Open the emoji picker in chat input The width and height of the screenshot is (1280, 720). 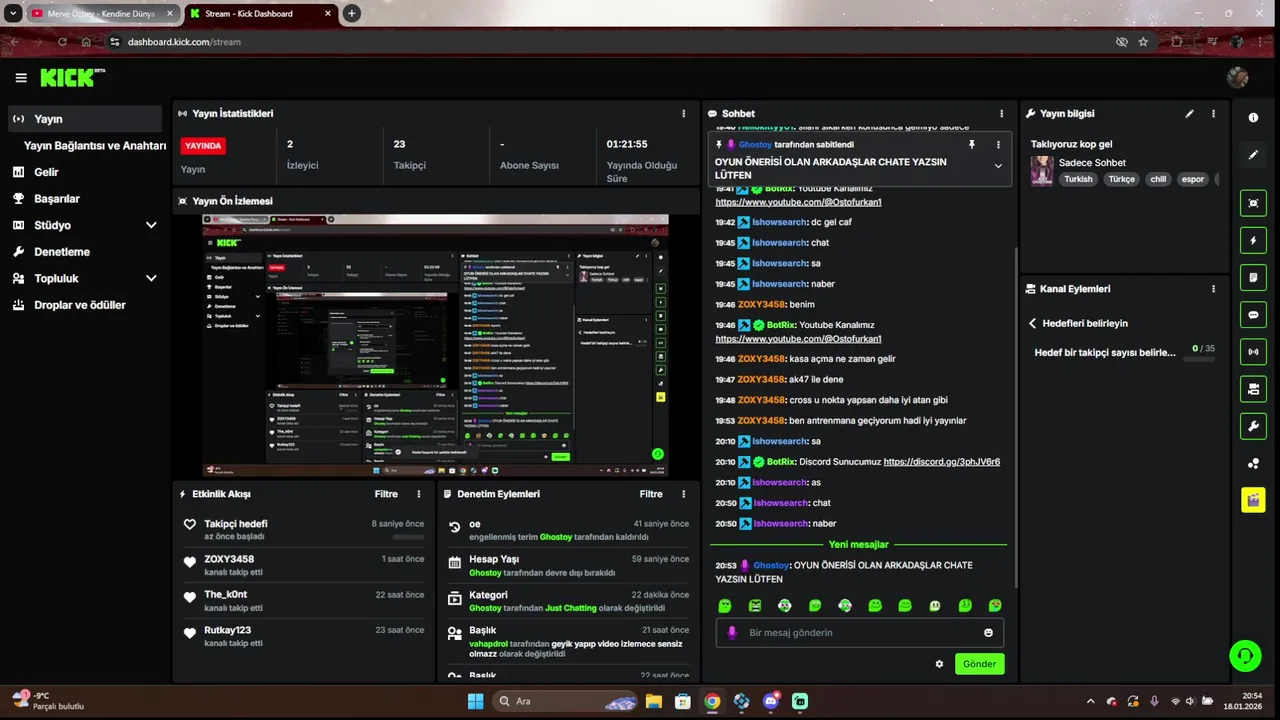pyautogui.click(x=988, y=632)
